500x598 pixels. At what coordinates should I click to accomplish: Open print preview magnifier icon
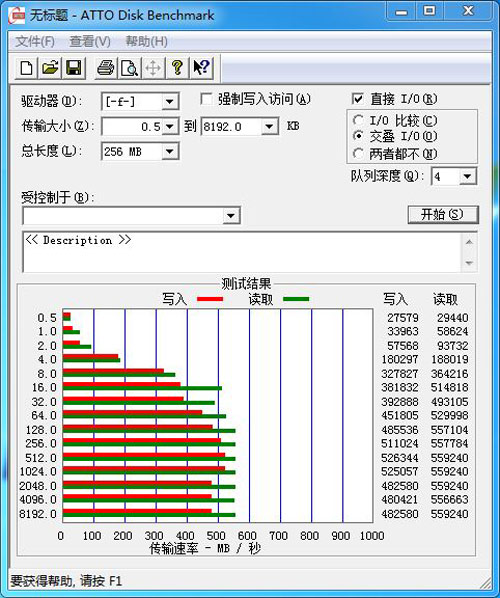coord(129,68)
